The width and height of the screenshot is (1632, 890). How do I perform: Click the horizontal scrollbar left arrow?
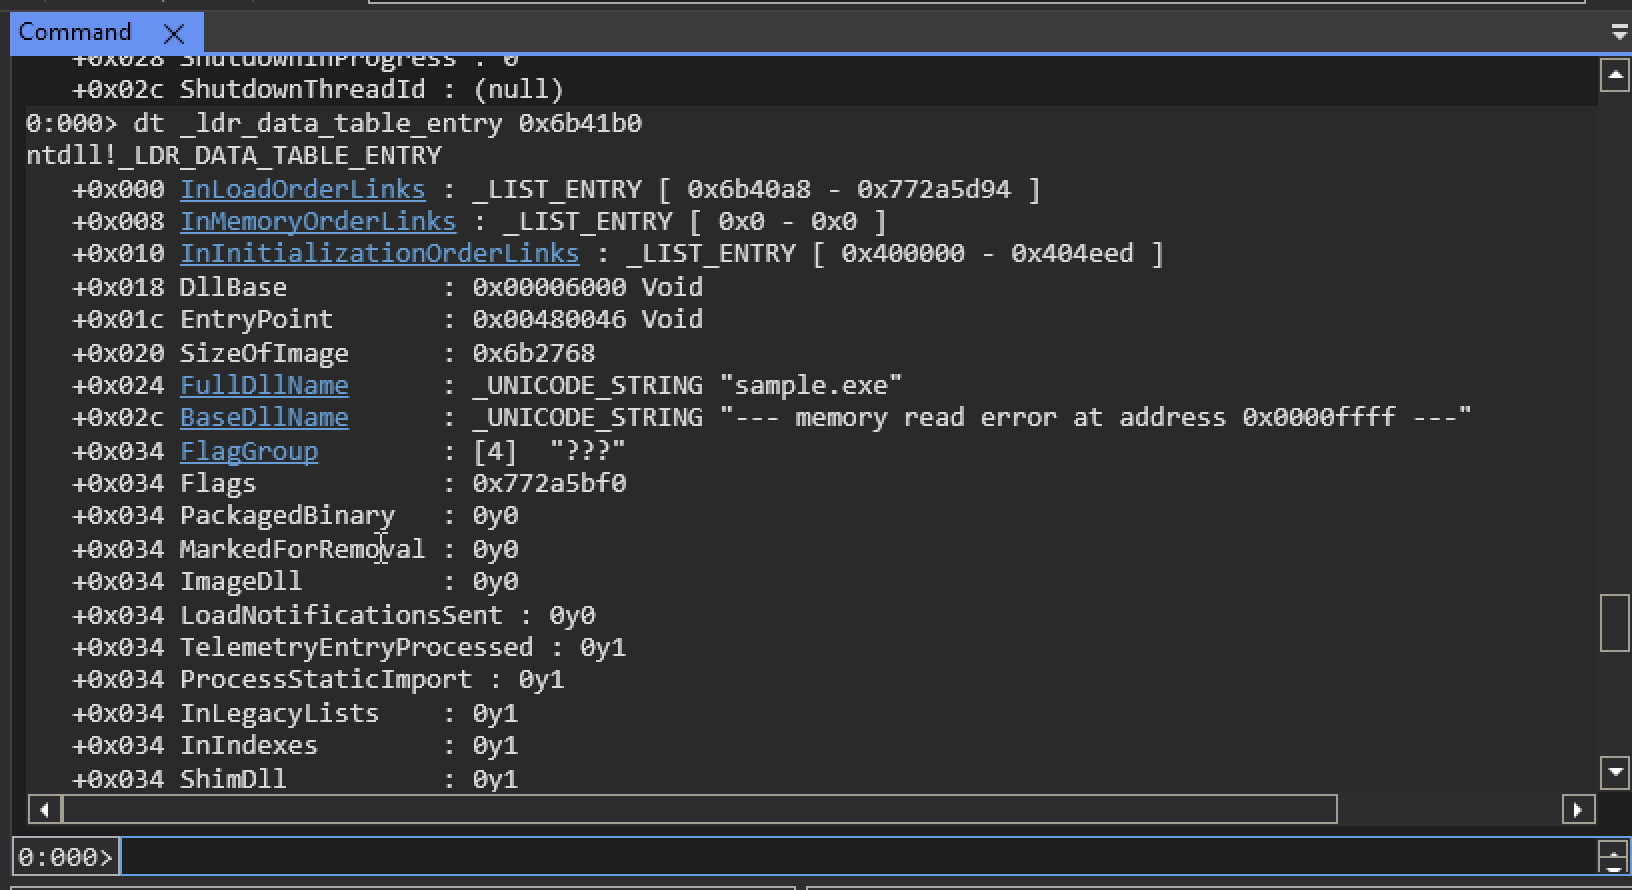(44, 809)
